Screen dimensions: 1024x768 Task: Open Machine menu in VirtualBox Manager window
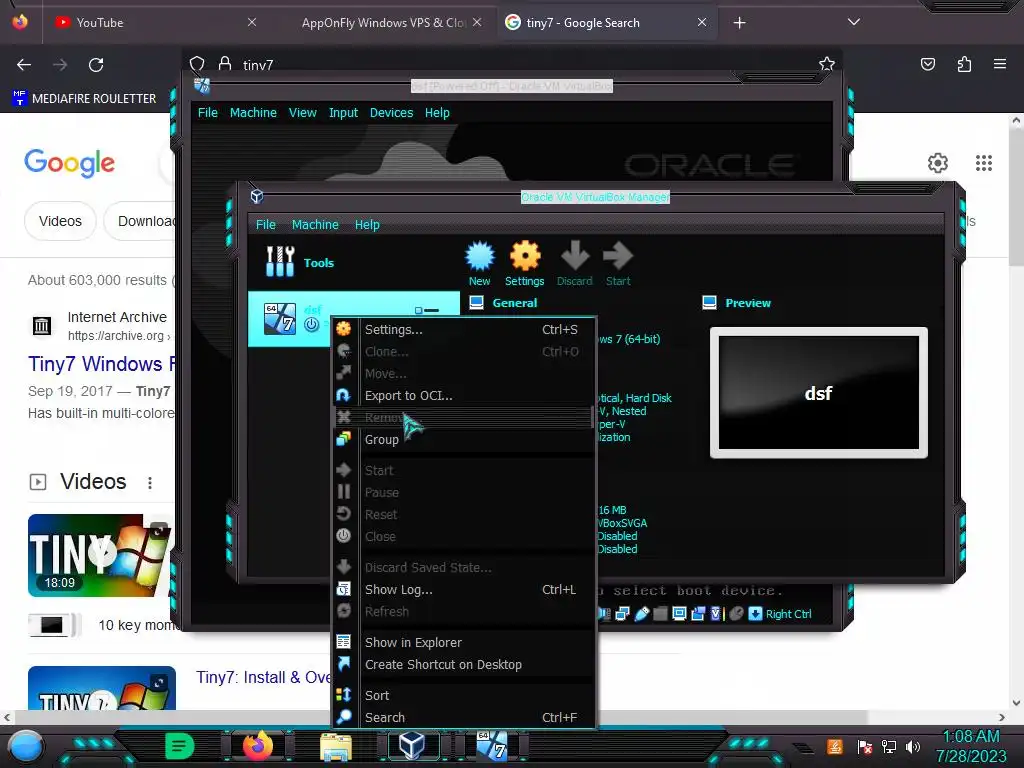tap(315, 225)
